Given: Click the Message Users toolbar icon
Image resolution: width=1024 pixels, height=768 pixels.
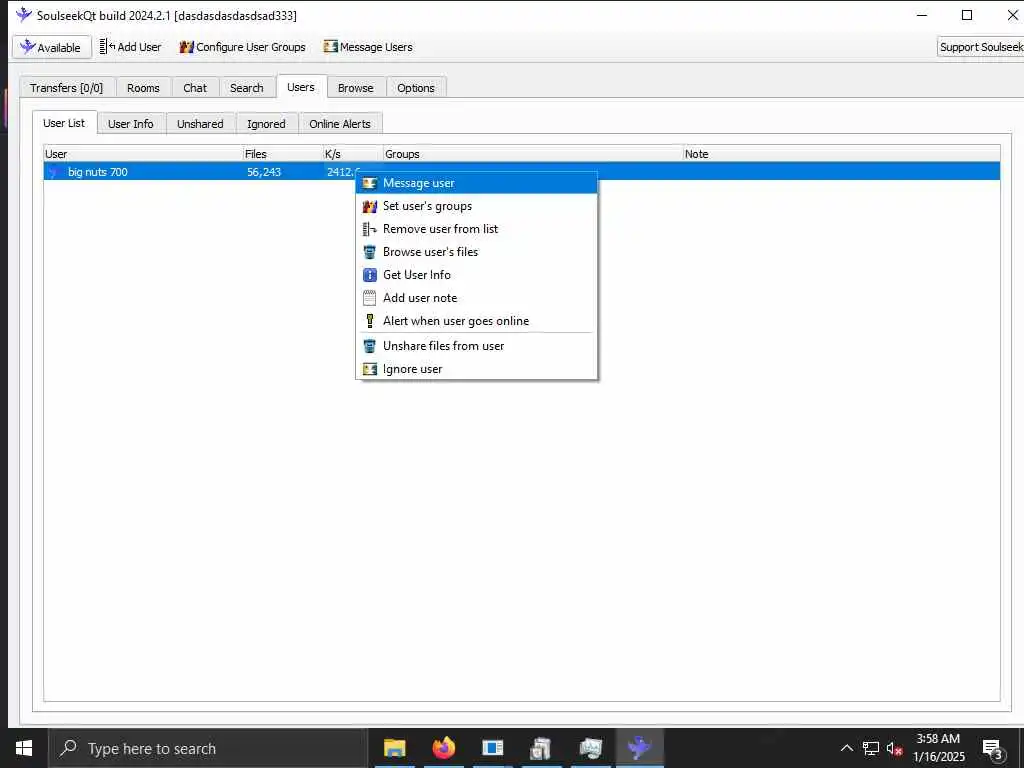Looking at the screenshot, I should 330,47.
